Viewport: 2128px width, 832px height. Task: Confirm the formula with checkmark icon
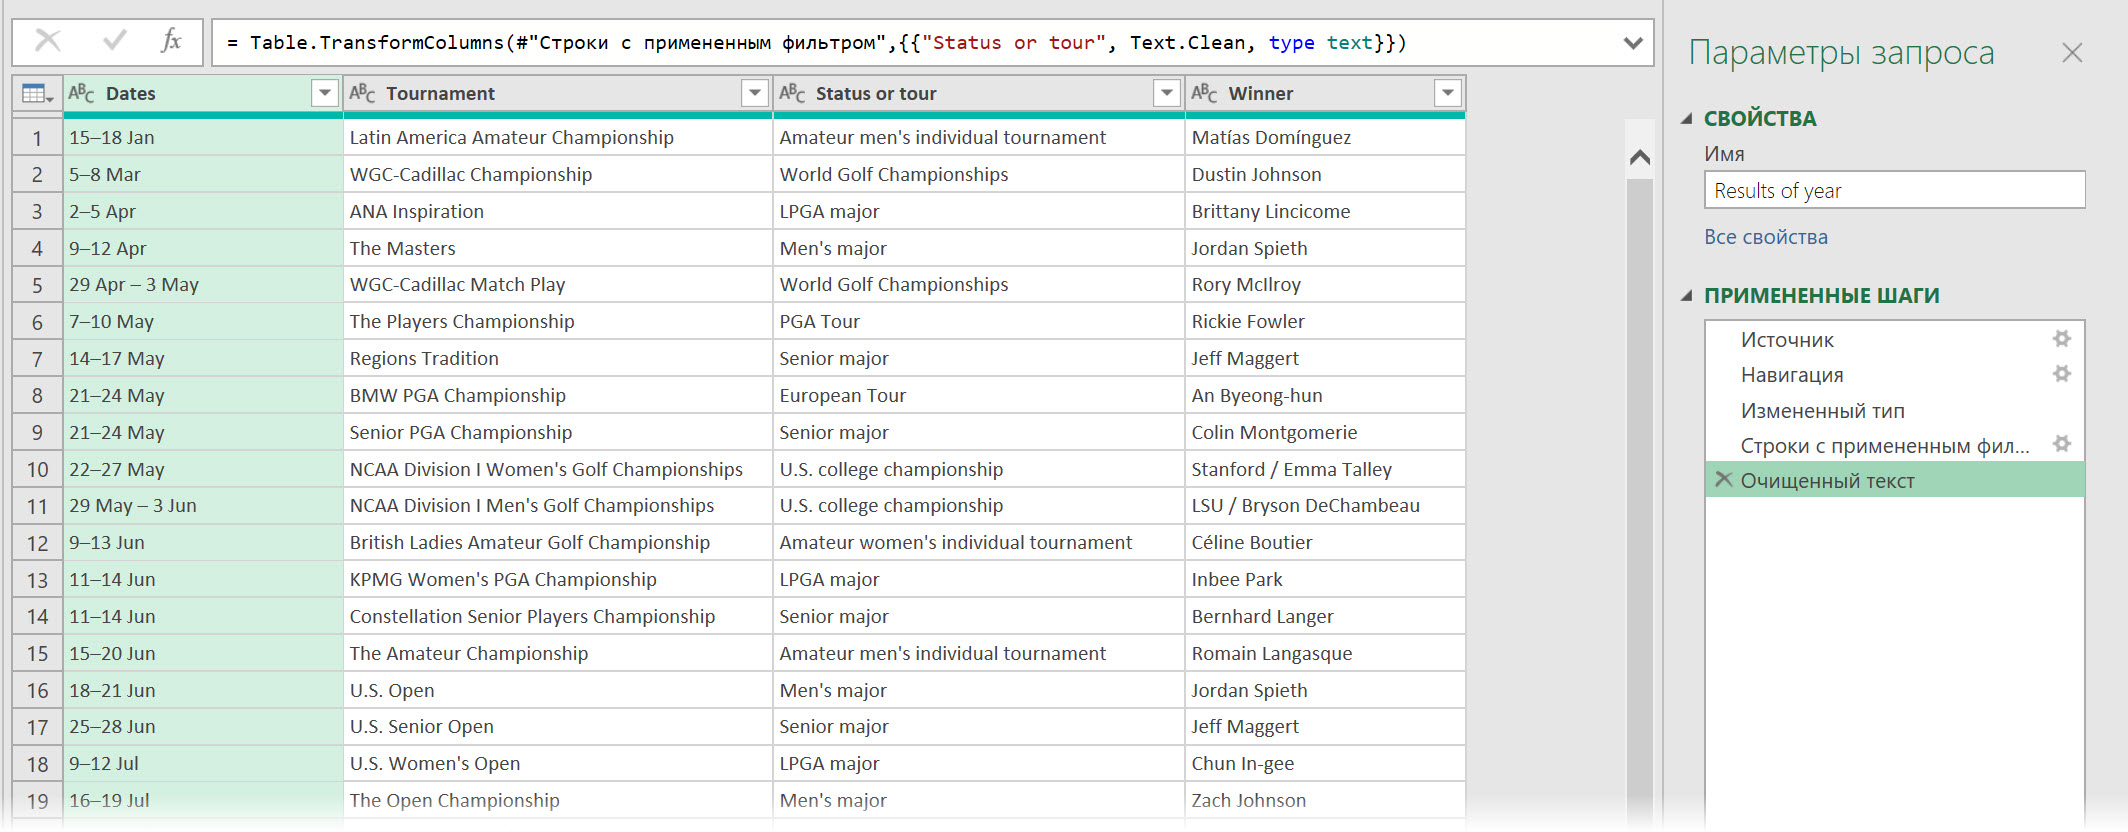(x=115, y=41)
